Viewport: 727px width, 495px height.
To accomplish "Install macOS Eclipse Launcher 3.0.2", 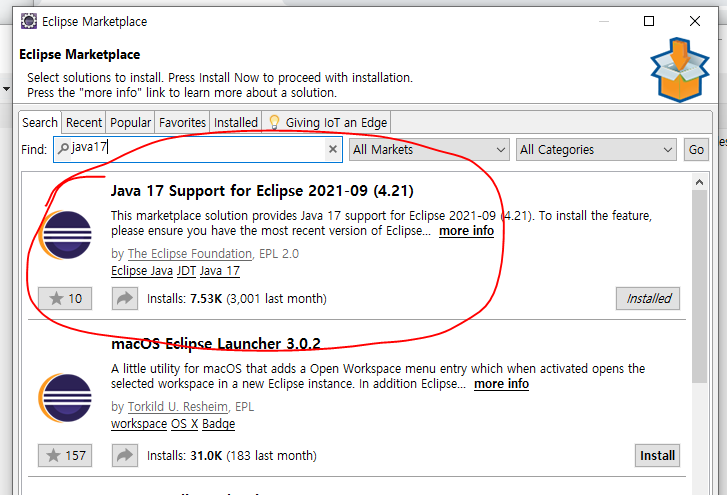I will click(657, 456).
